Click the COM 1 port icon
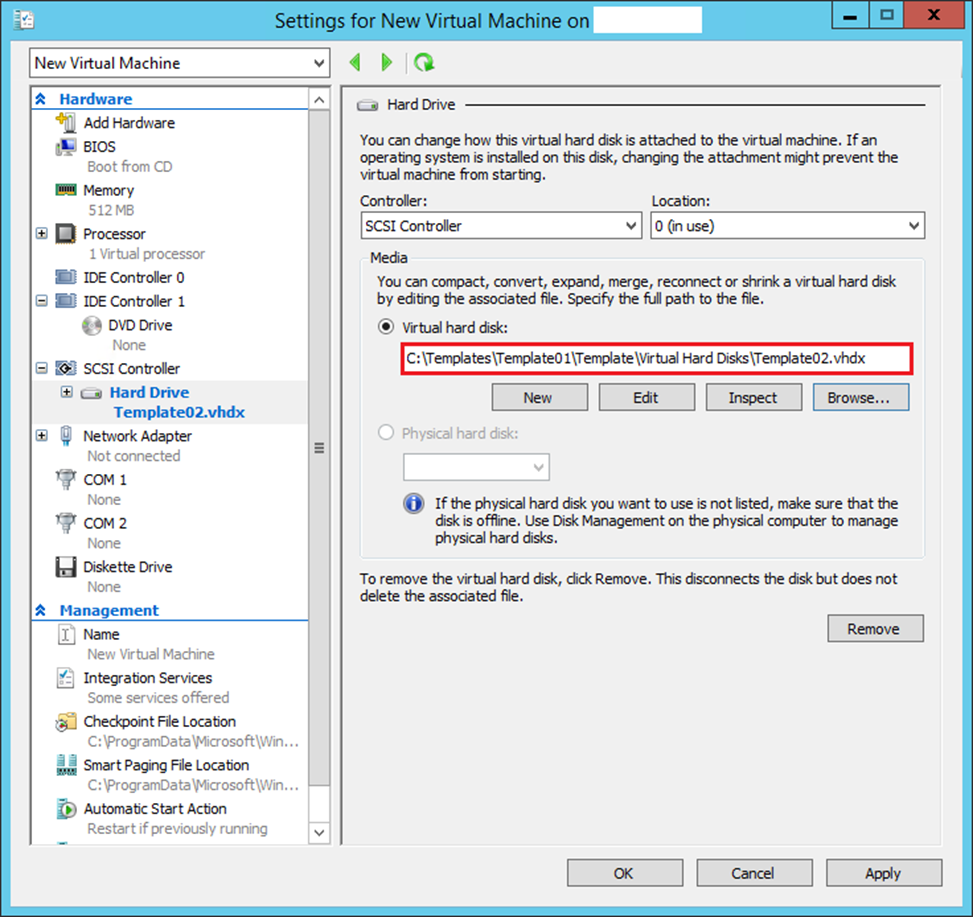973x917 pixels. 66,479
